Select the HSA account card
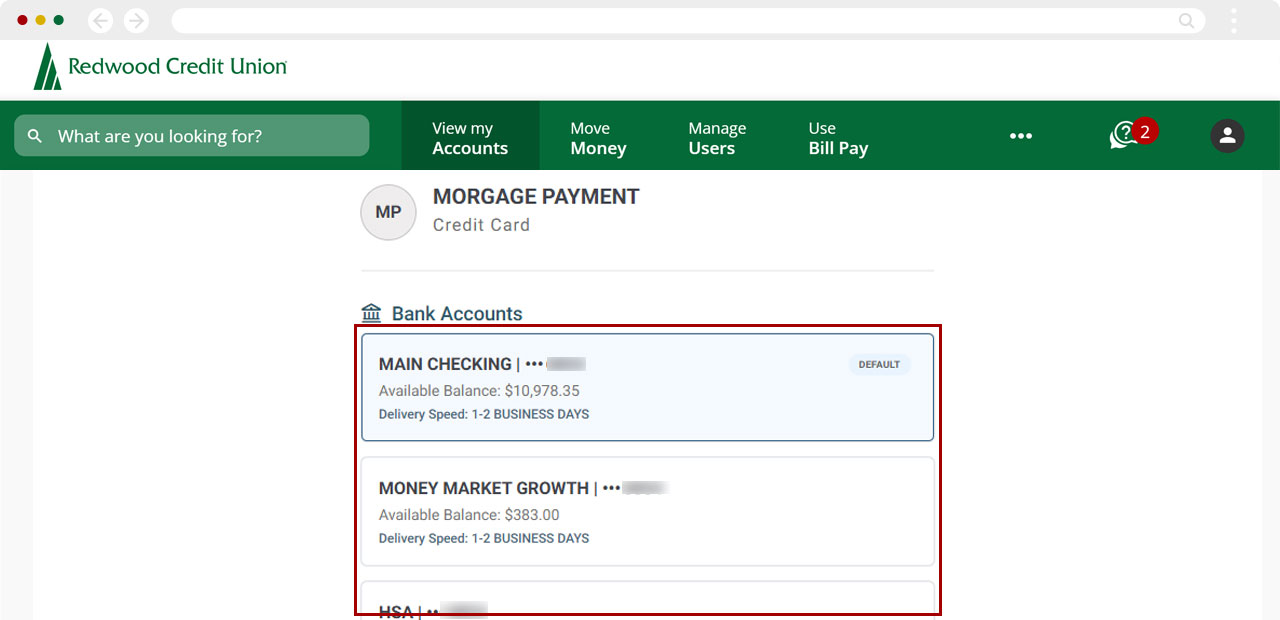This screenshot has width=1280, height=620. 647,605
